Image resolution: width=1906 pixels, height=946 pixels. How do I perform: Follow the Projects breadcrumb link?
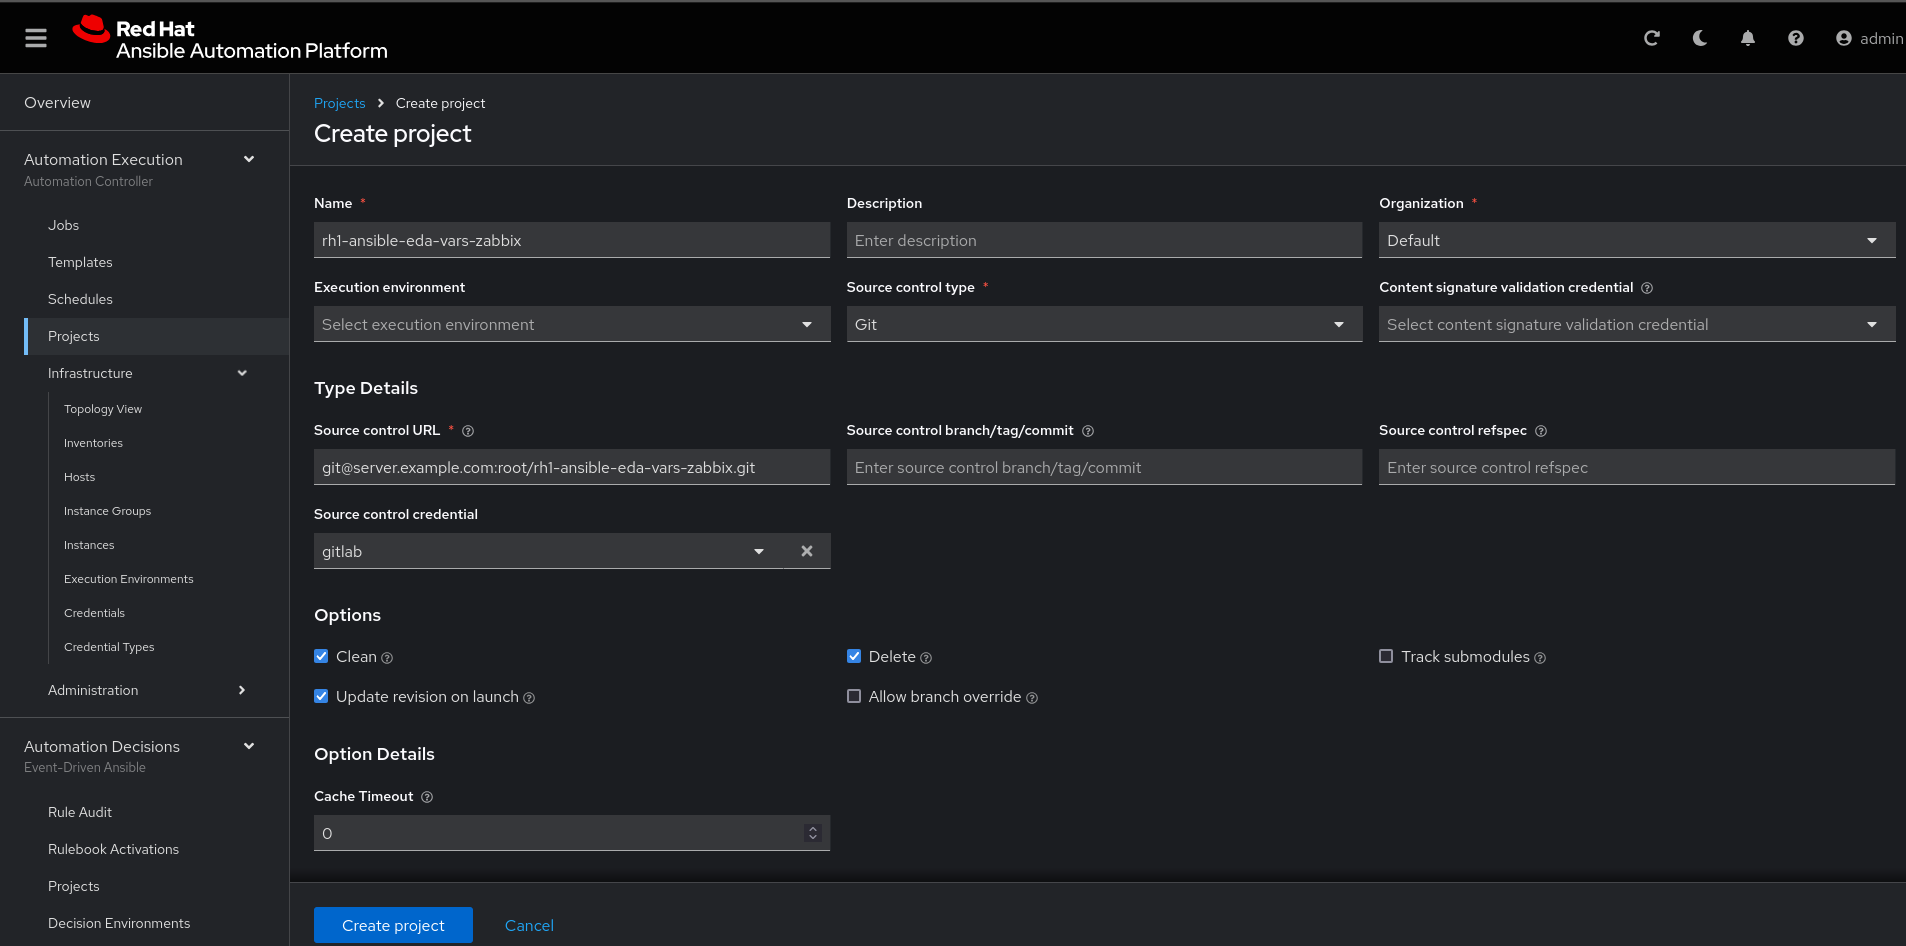(340, 103)
